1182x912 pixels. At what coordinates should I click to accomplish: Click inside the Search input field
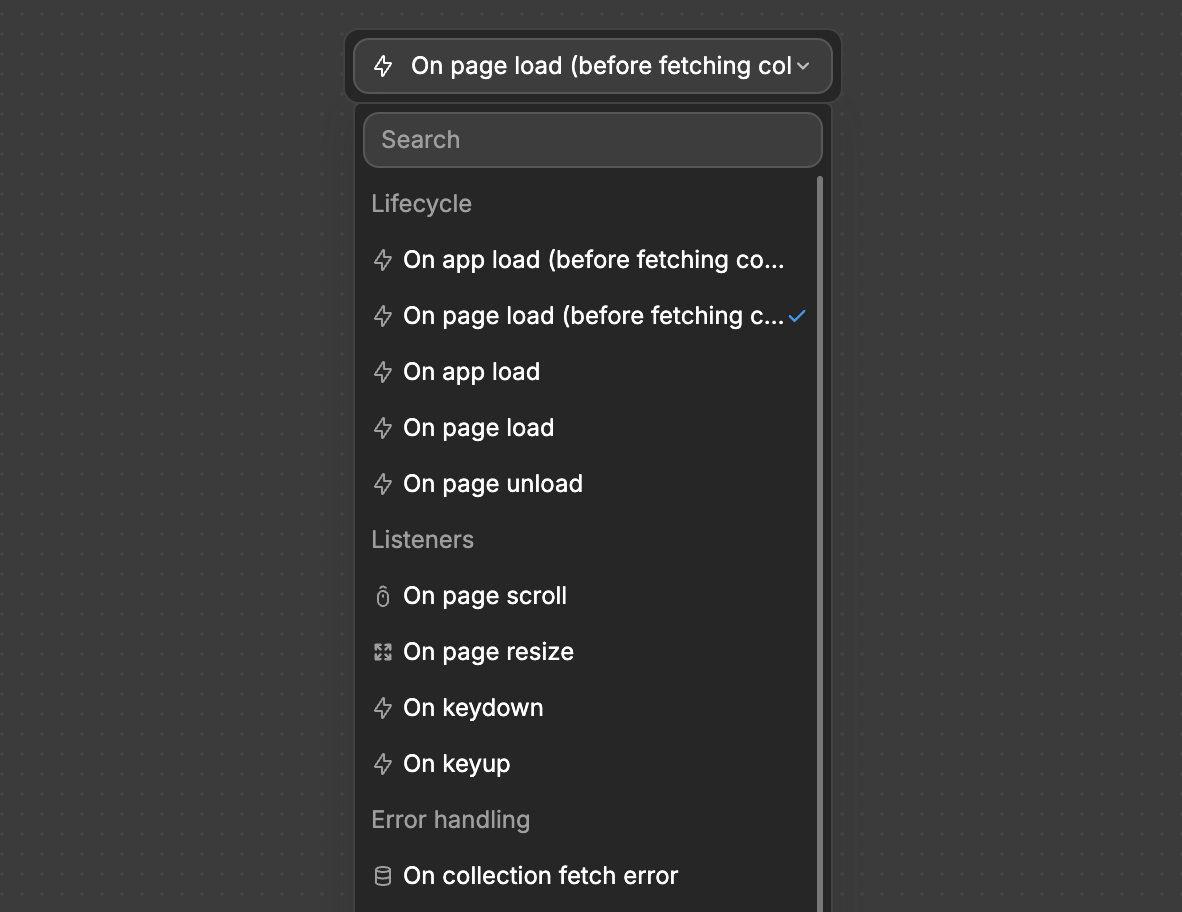[592, 140]
